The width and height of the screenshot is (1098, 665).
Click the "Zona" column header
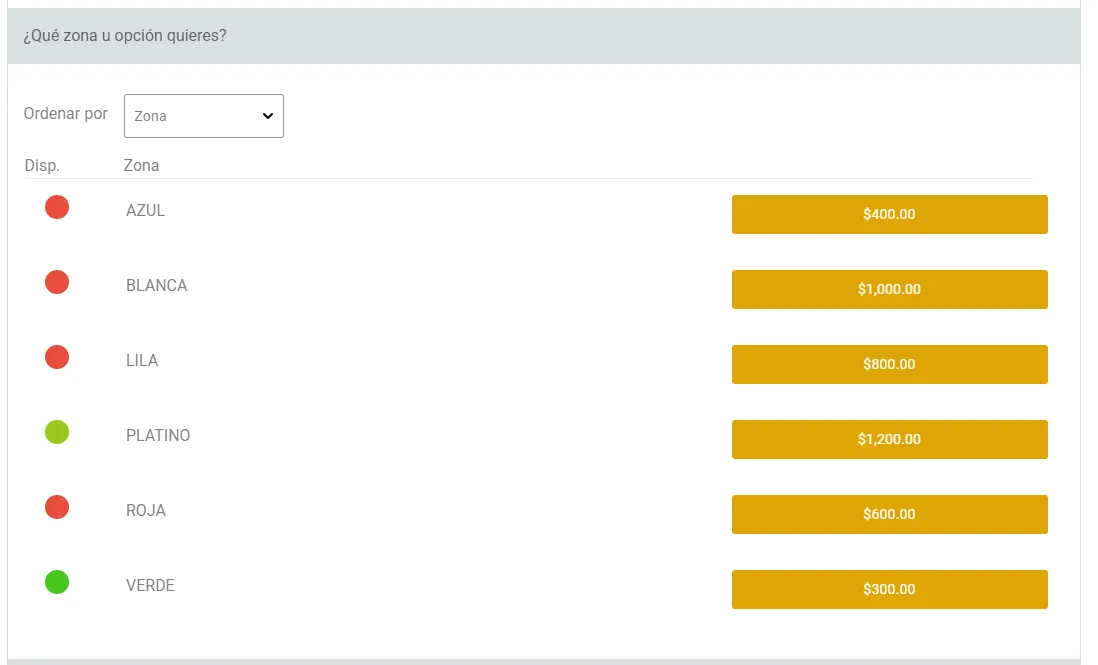[141, 165]
